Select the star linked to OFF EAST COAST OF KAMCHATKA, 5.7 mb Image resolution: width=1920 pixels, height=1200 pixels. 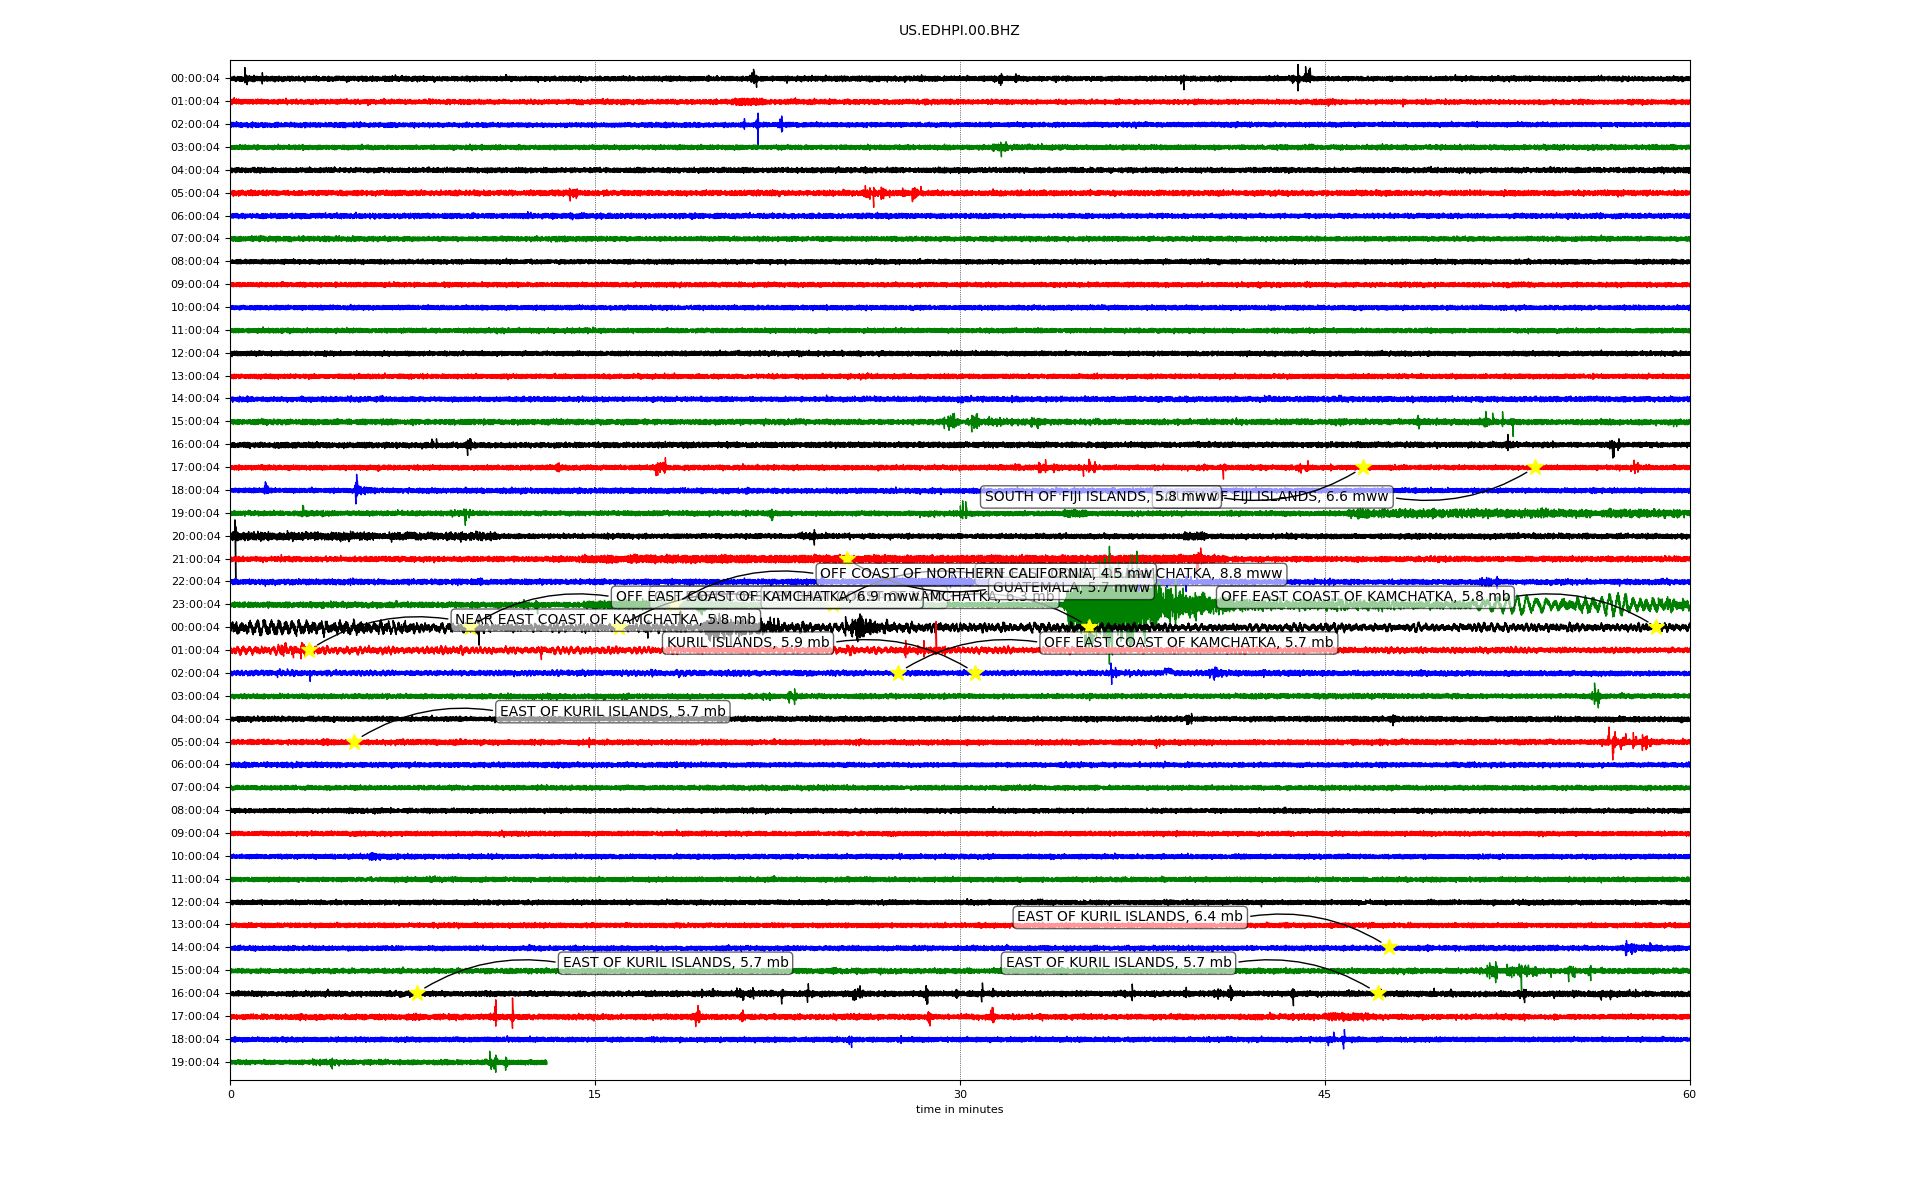(x=898, y=673)
